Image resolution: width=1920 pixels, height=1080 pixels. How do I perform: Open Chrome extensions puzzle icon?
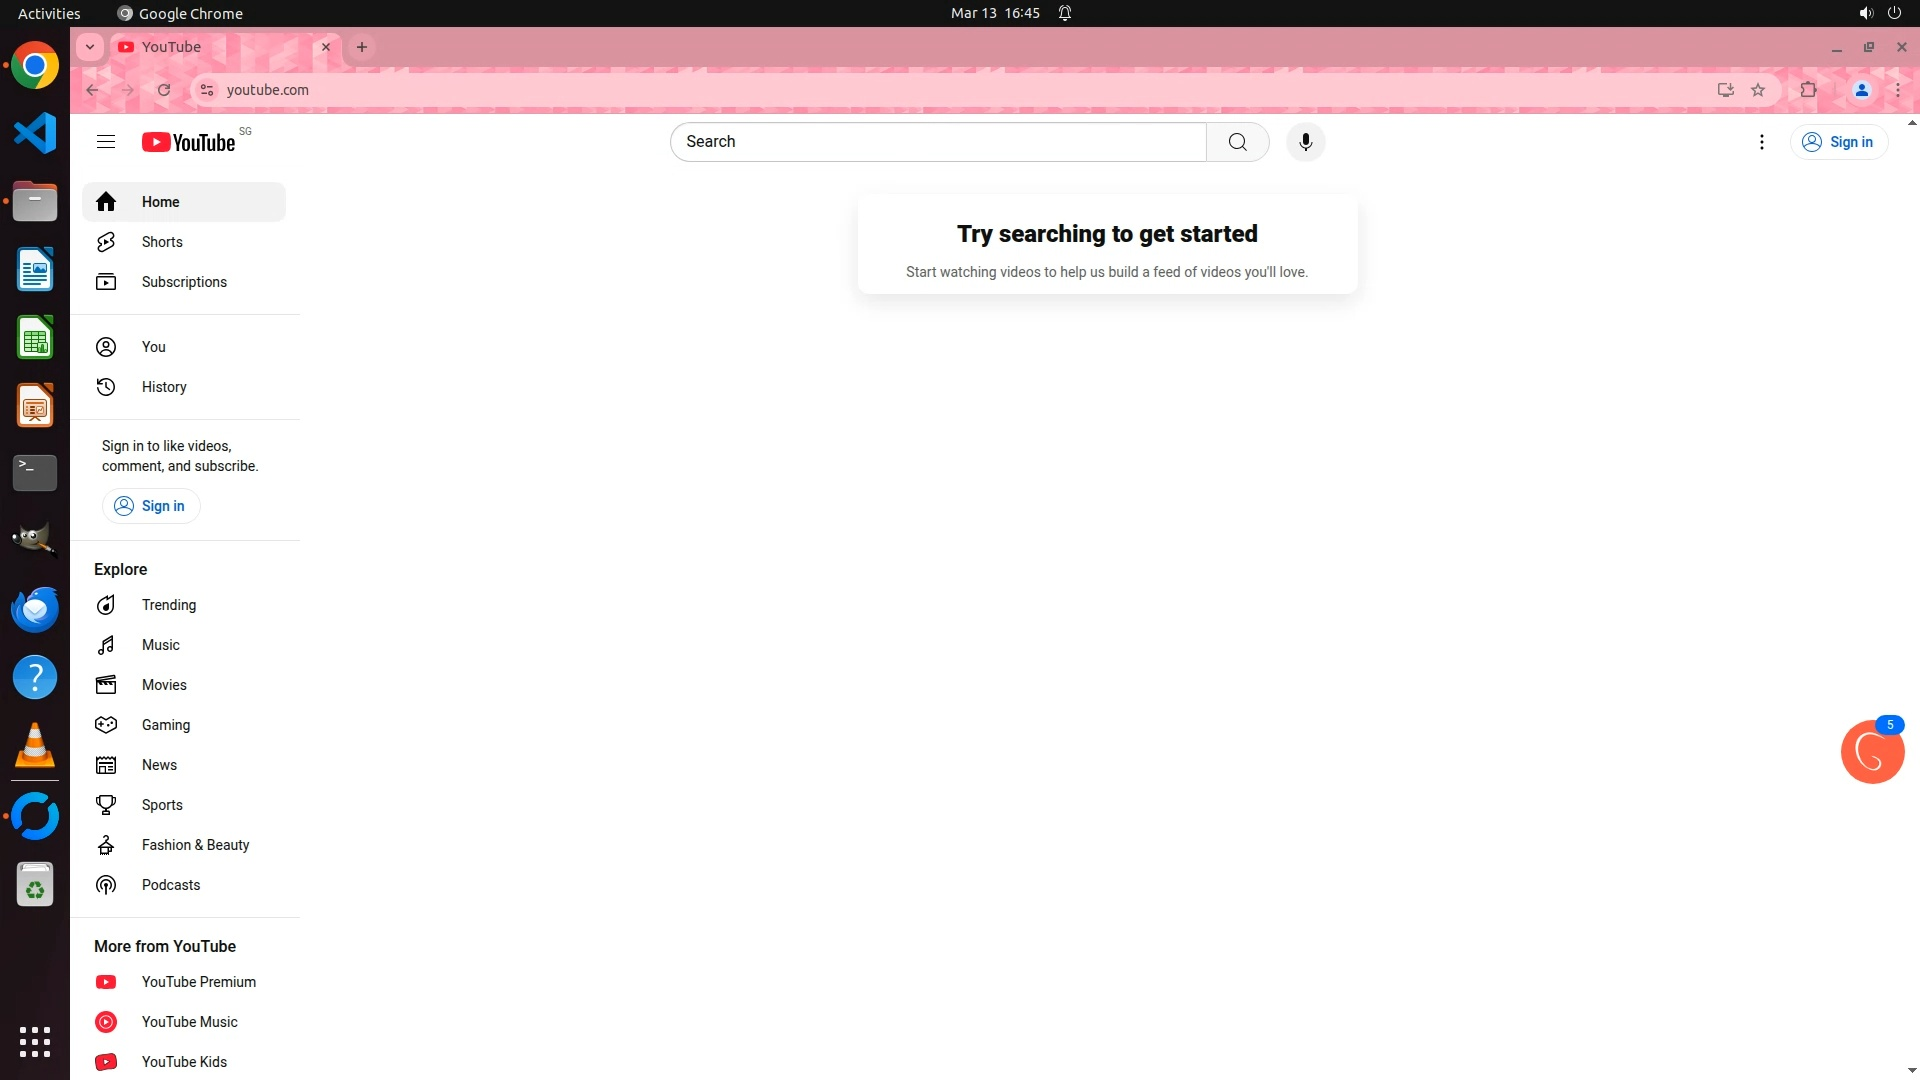[1808, 90]
